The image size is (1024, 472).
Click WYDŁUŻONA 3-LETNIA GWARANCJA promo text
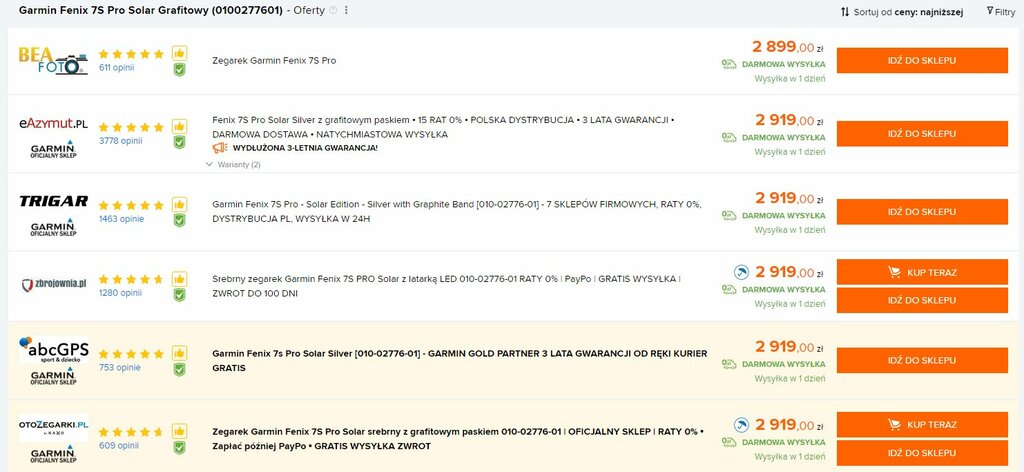(x=305, y=148)
